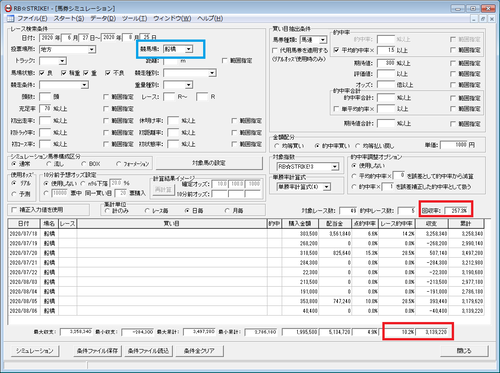Screen dimensions: 500x373
Task: Check the 単平均的率× checkbox
Action: [336, 109]
